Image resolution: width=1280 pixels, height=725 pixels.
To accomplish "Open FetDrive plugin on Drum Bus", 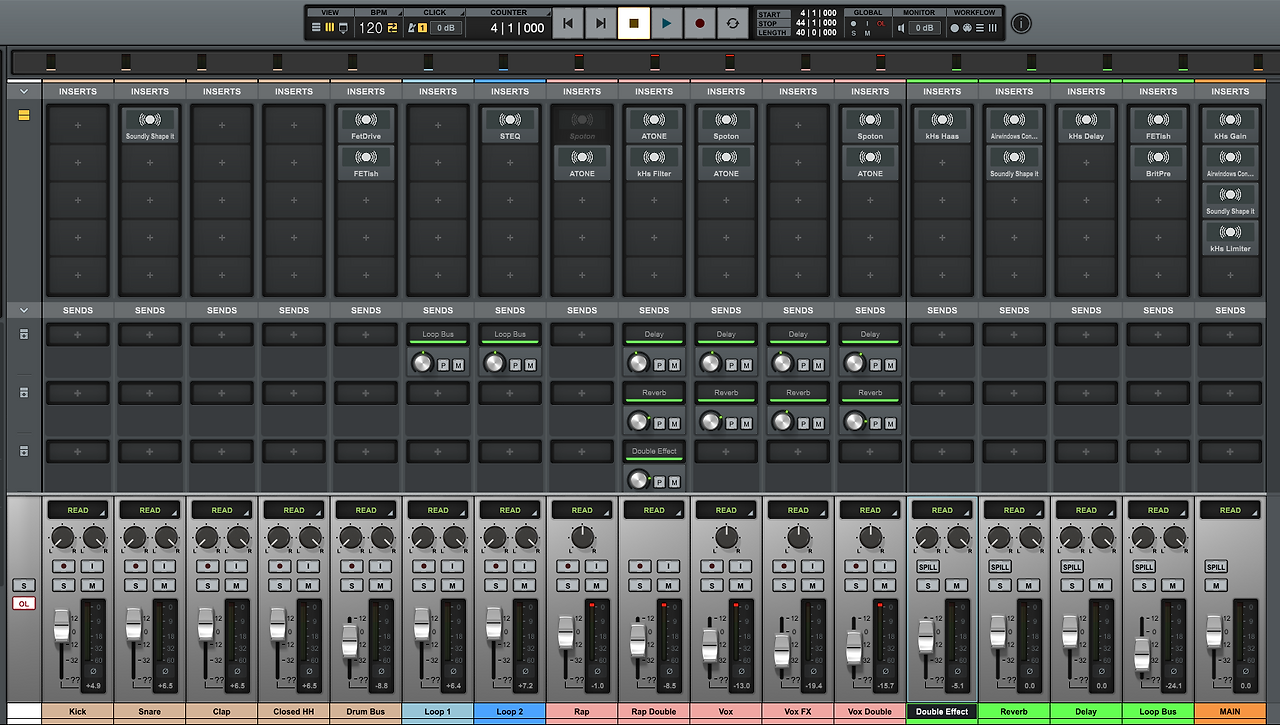I will click(x=366, y=125).
